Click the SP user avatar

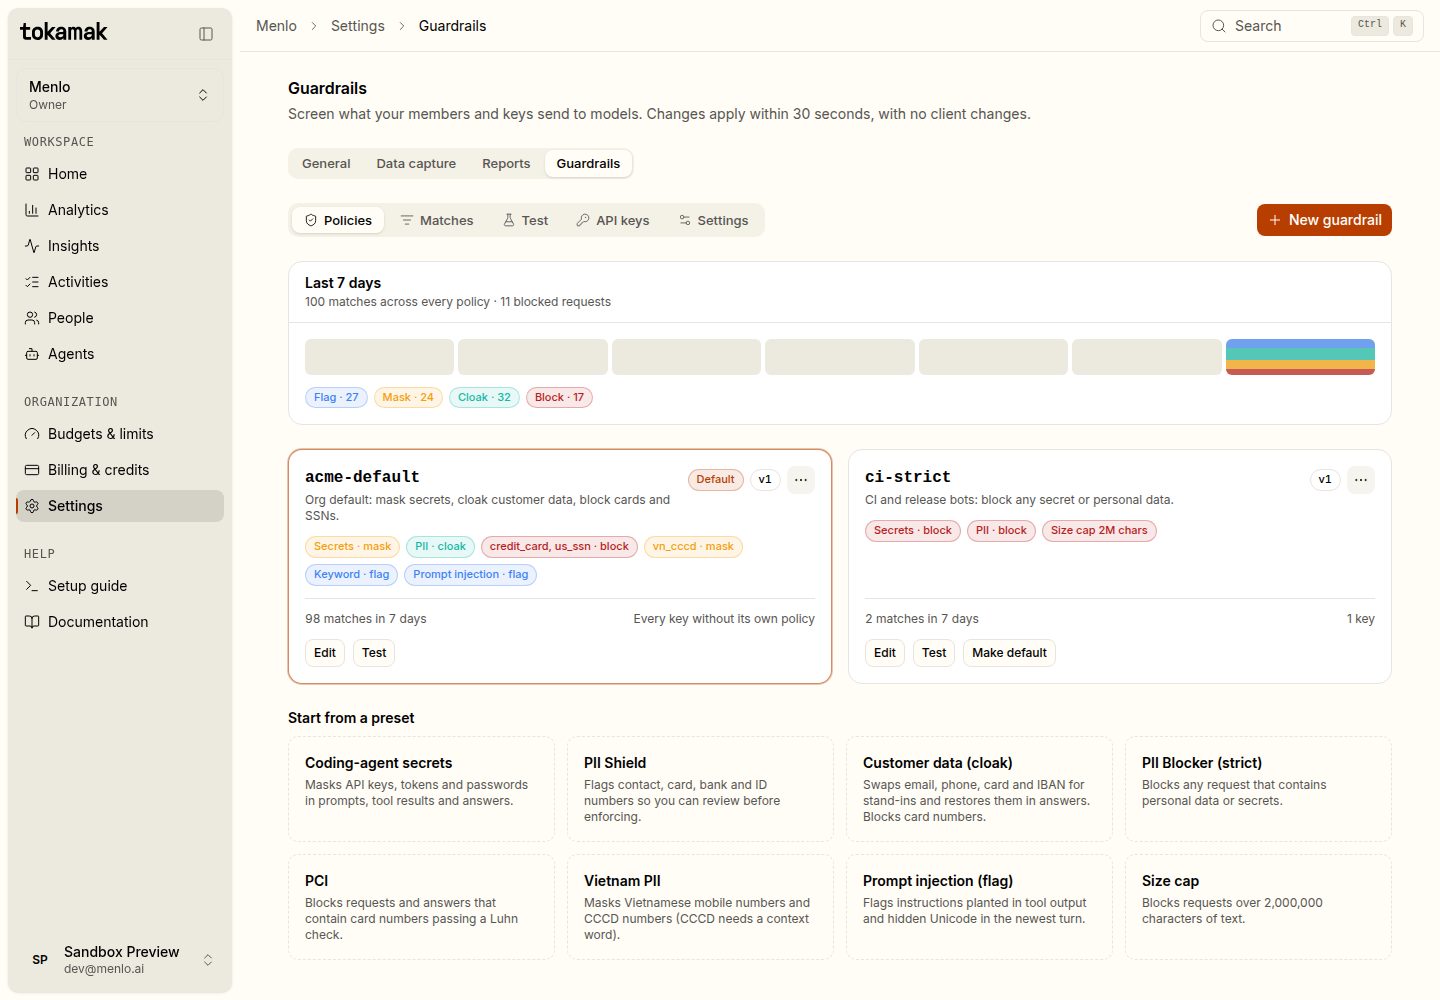[x=40, y=960]
